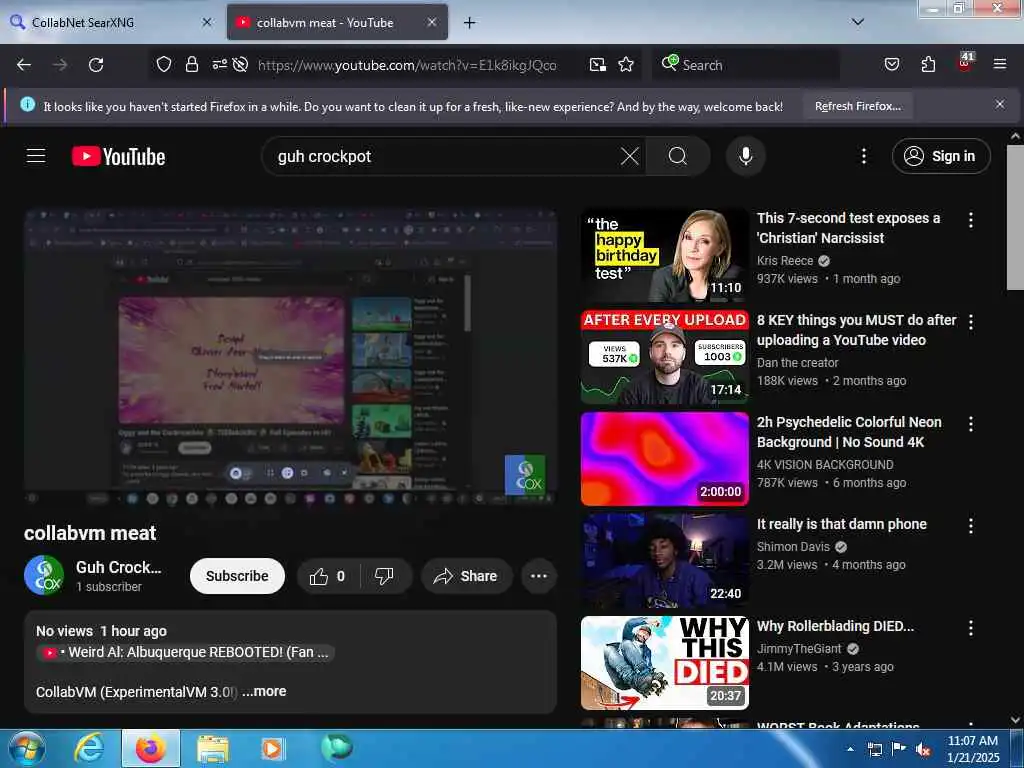1024x768 pixels.
Task: Open the site permissions icon in the address bar
Action: (x=219, y=64)
